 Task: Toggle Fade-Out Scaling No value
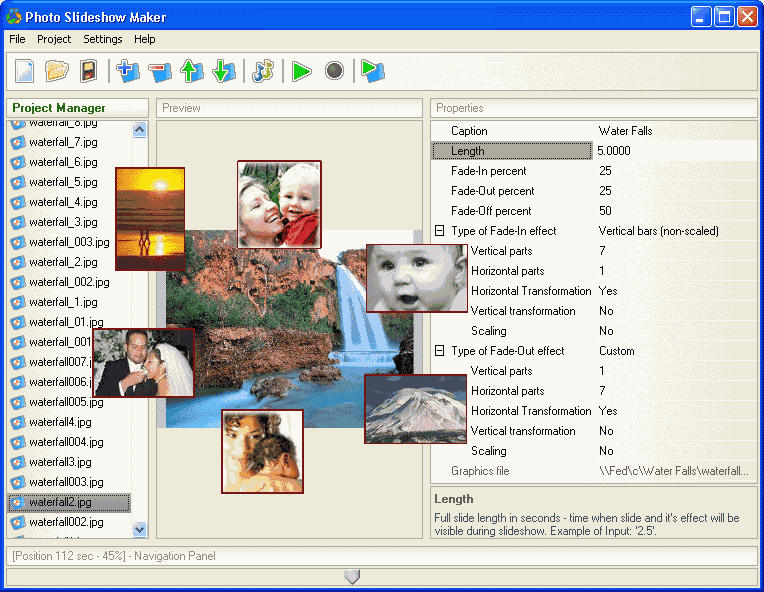click(606, 451)
